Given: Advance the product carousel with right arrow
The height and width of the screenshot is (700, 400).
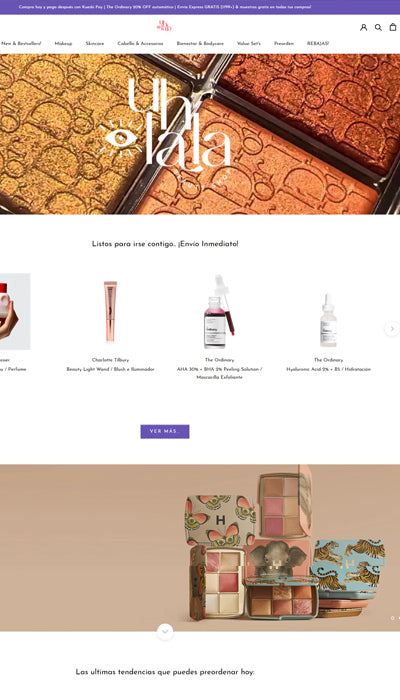Looking at the screenshot, I should point(392,329).
